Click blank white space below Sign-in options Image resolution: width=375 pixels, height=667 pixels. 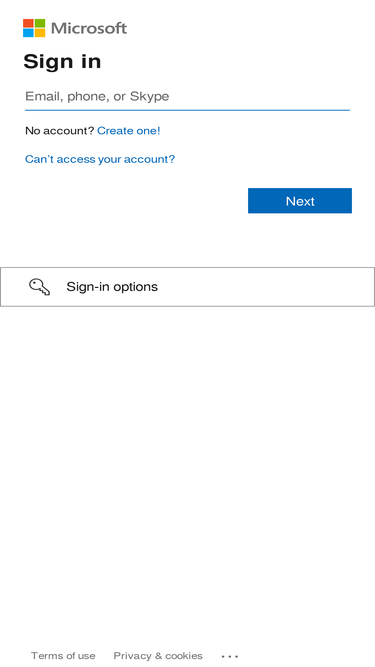[187, 468]
